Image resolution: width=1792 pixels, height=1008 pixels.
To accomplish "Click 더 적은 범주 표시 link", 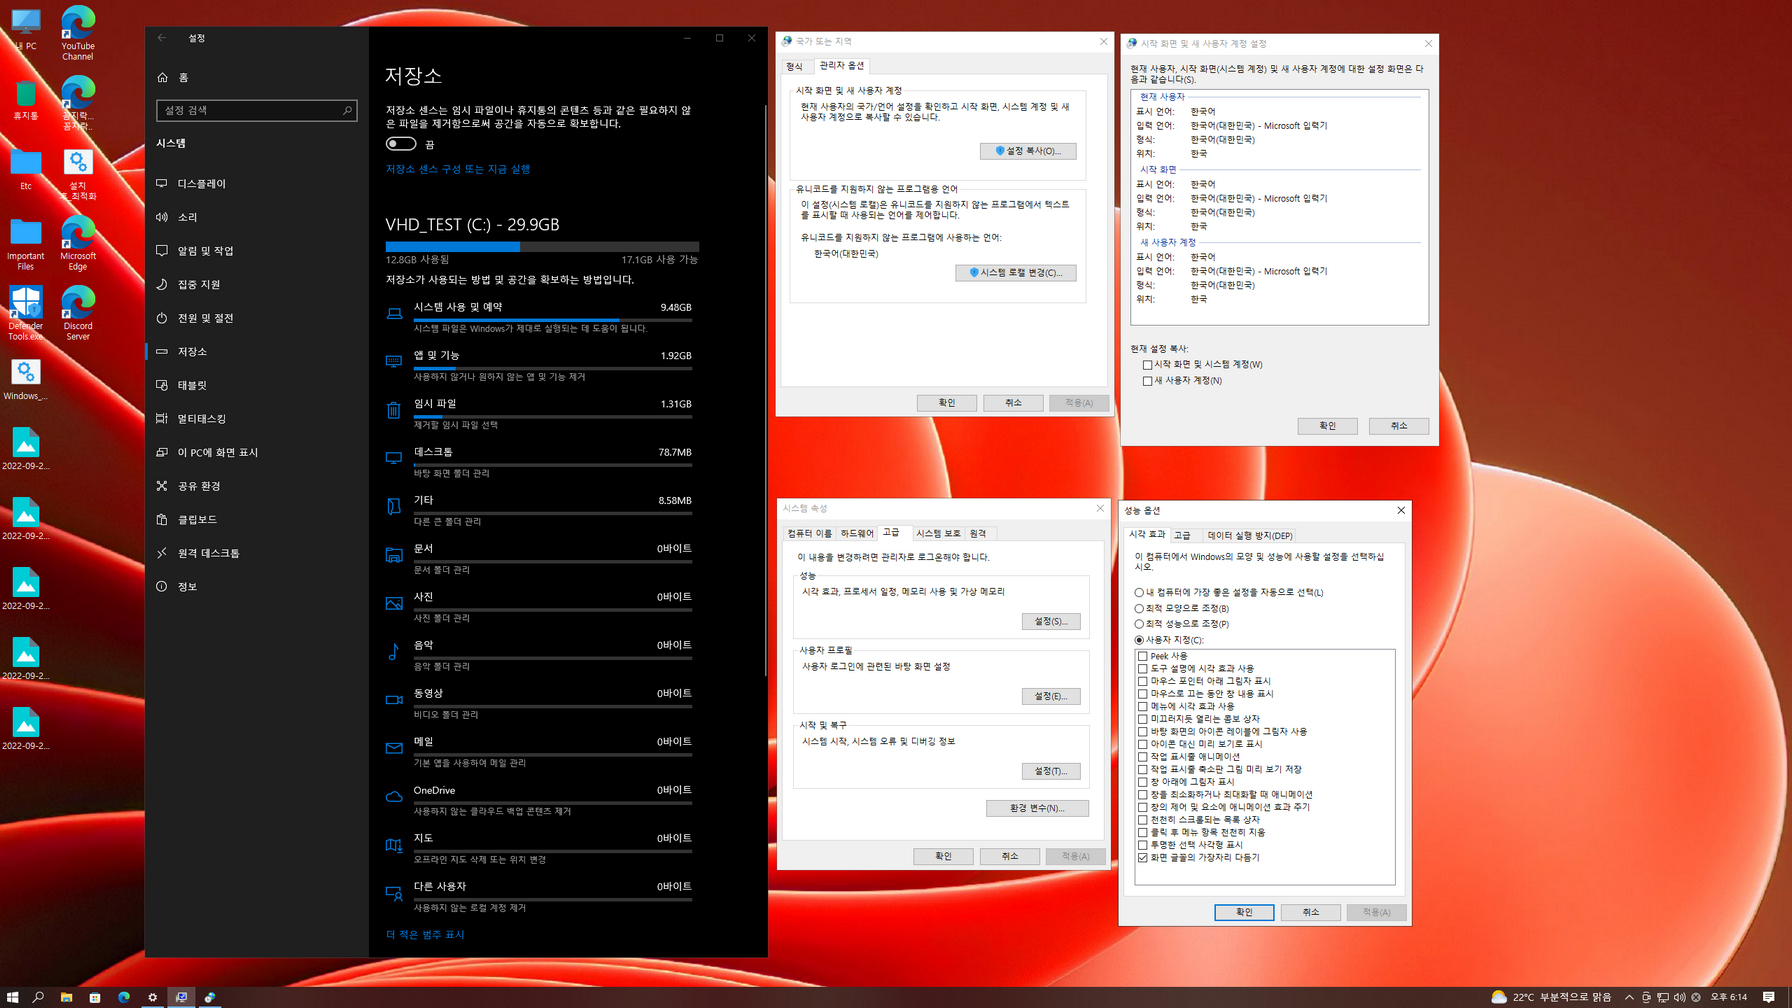I will tap(425, 935).
